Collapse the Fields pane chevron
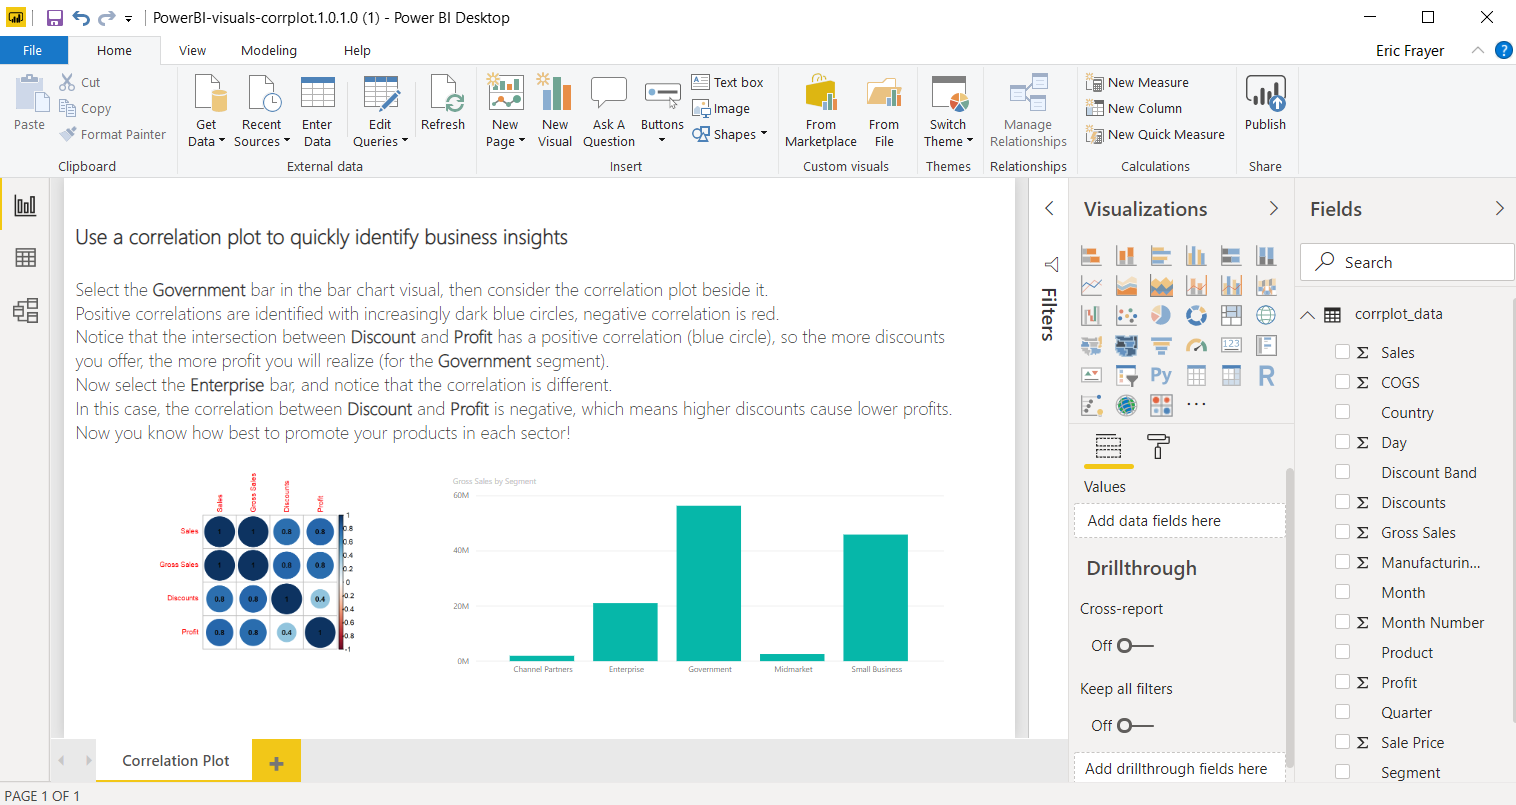This screenshot has height=805, width=1516. click(x=1499, y=208)
